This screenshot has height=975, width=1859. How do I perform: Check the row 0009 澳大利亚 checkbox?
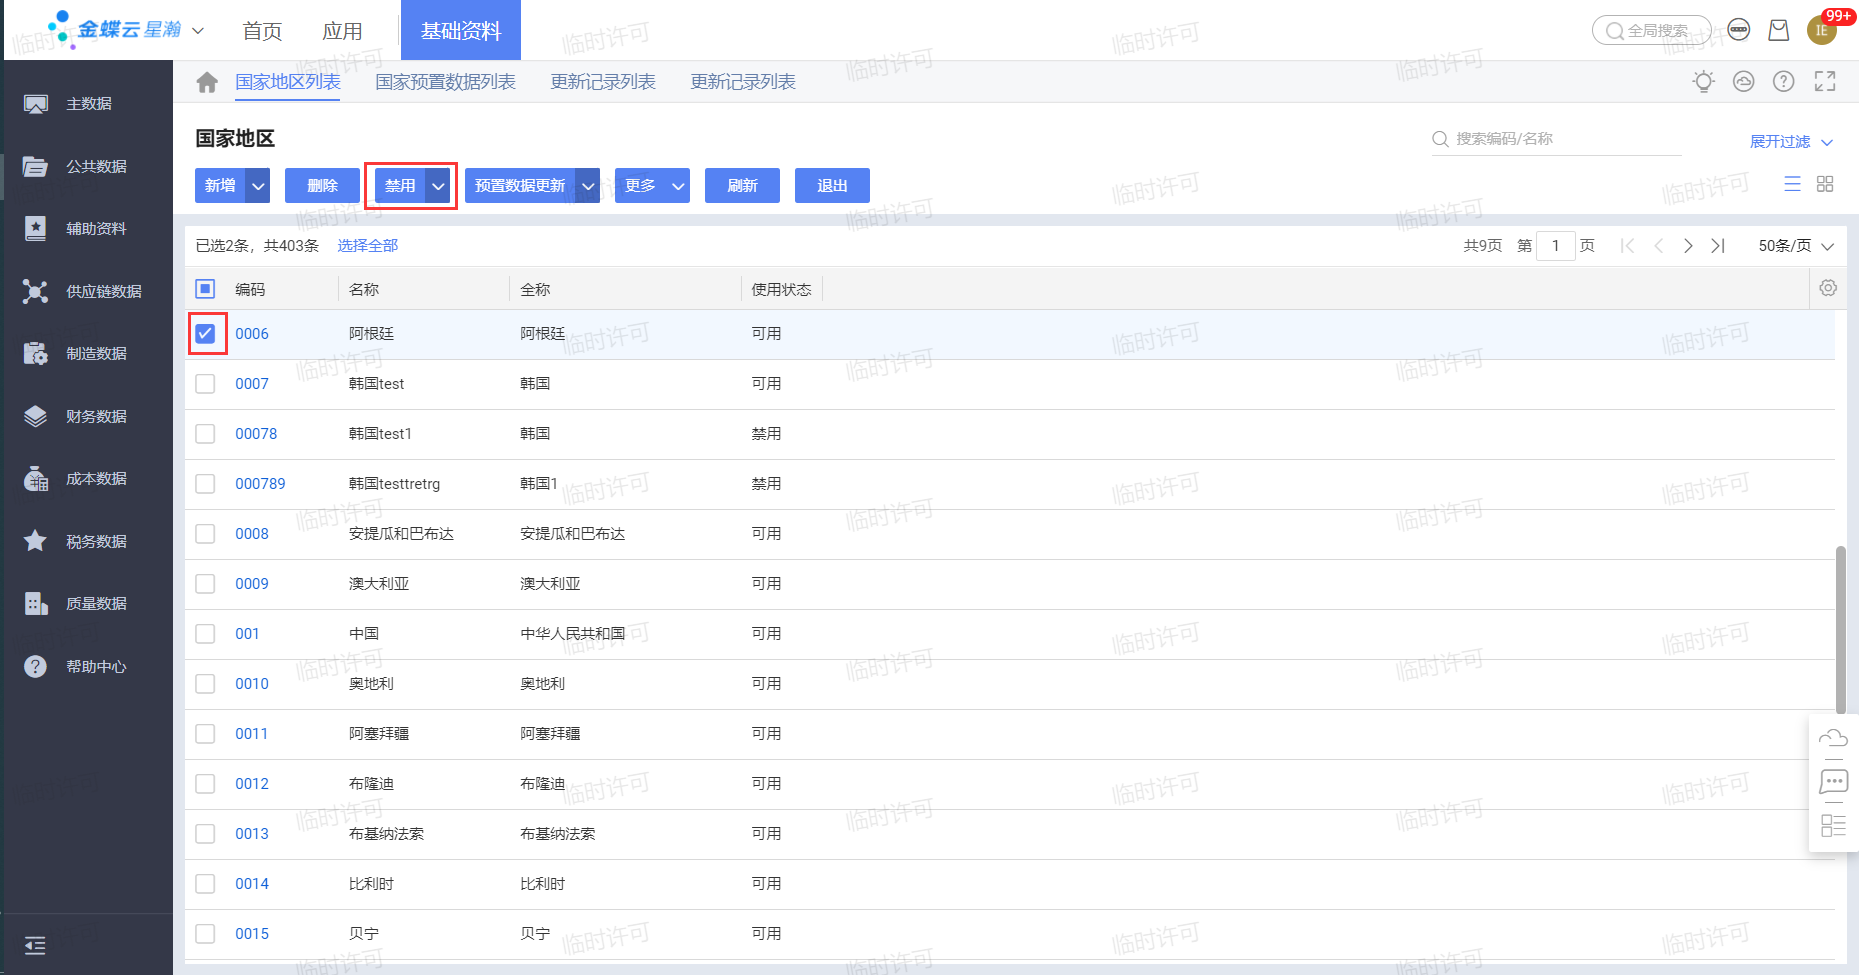pos(205,584)
